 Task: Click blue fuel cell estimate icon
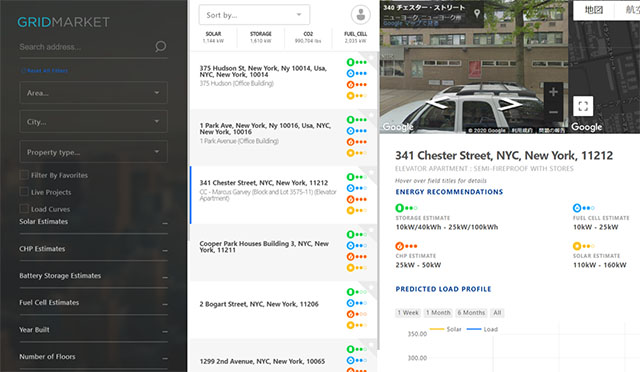point(577,208)
